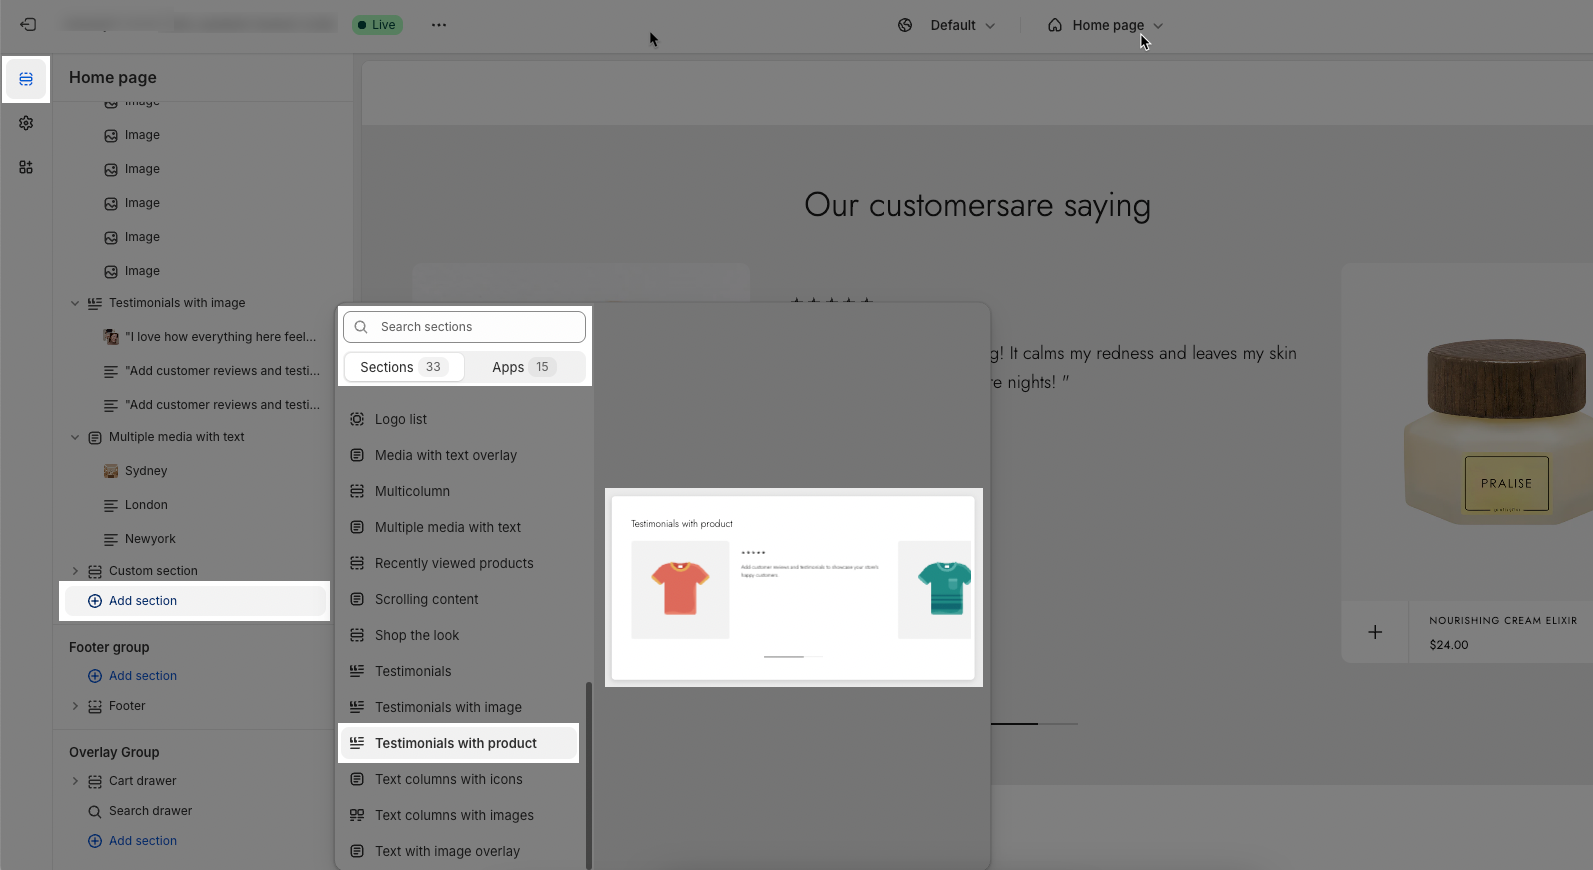The image size is (1593, 870).
Task: Collapse the Multiple media with text section
Action: click(75, 437)
